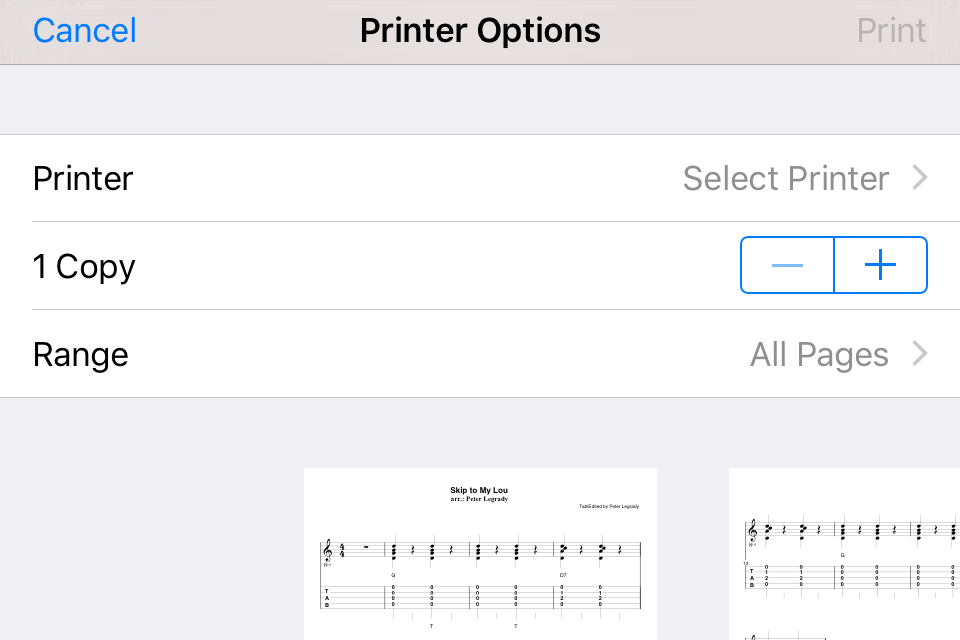Screen dimensions: 960x640
Task: Click the Skip to My Lou title
Action: click(479, 490)
